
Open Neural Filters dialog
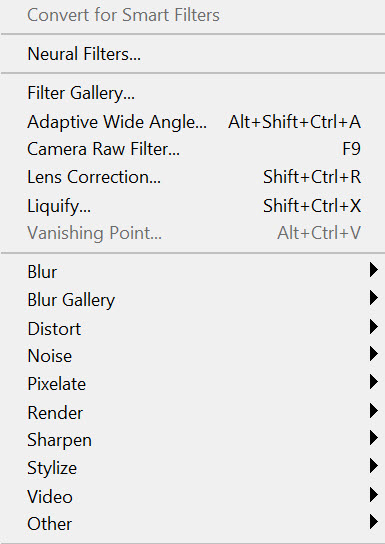[192, 54]
